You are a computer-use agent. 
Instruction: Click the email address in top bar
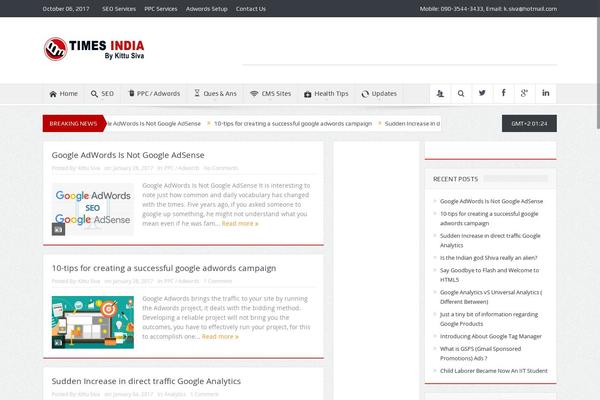pyautogui.click(x=530, y=8)
